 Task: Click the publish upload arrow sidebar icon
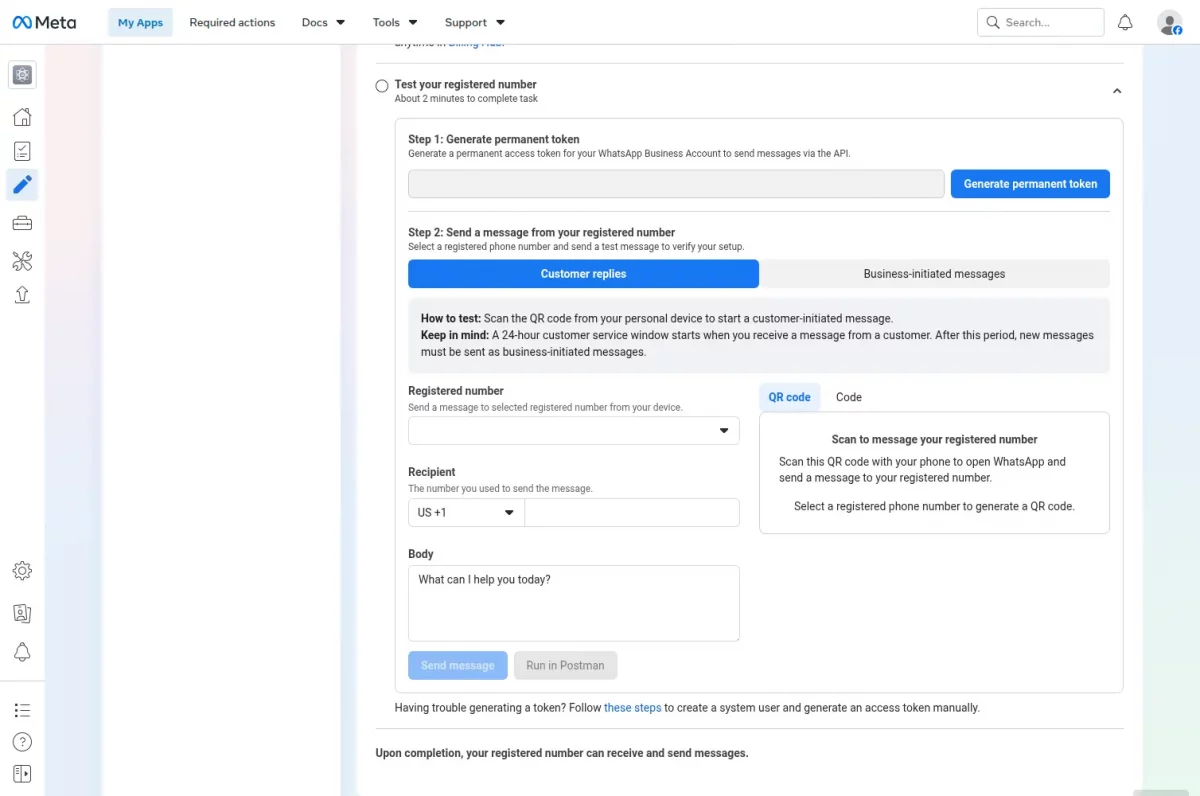pos(22,294)
